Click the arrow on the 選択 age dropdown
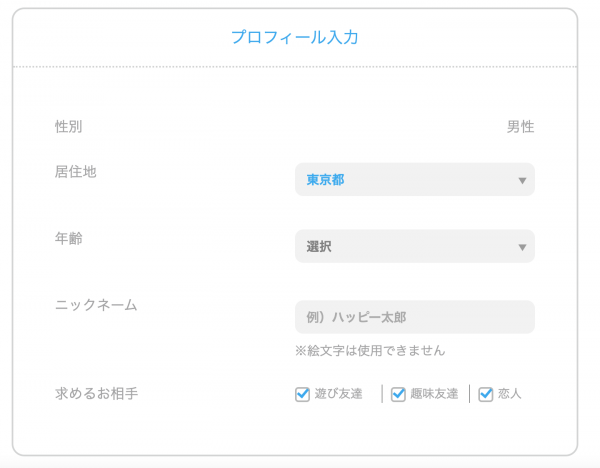 coord(522,248)
